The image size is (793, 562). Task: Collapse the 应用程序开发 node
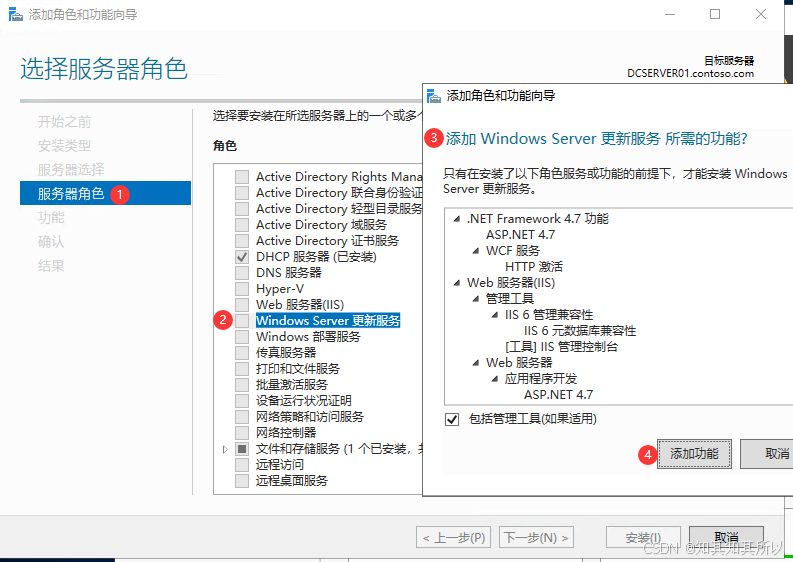coord(495,379)
